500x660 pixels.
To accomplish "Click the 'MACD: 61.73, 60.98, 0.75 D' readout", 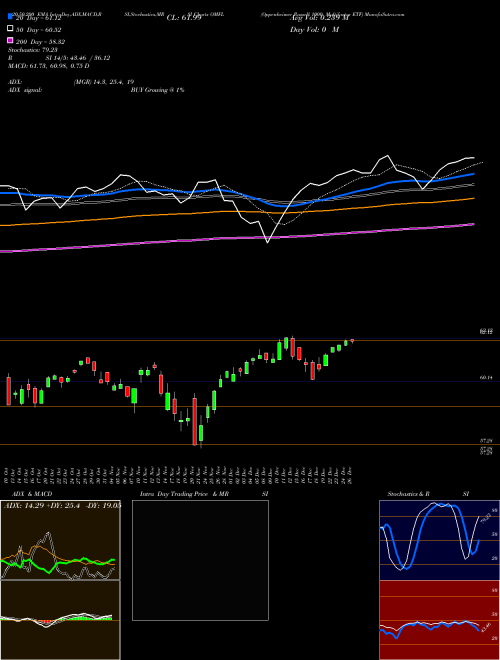I will (x=48, y=66).
